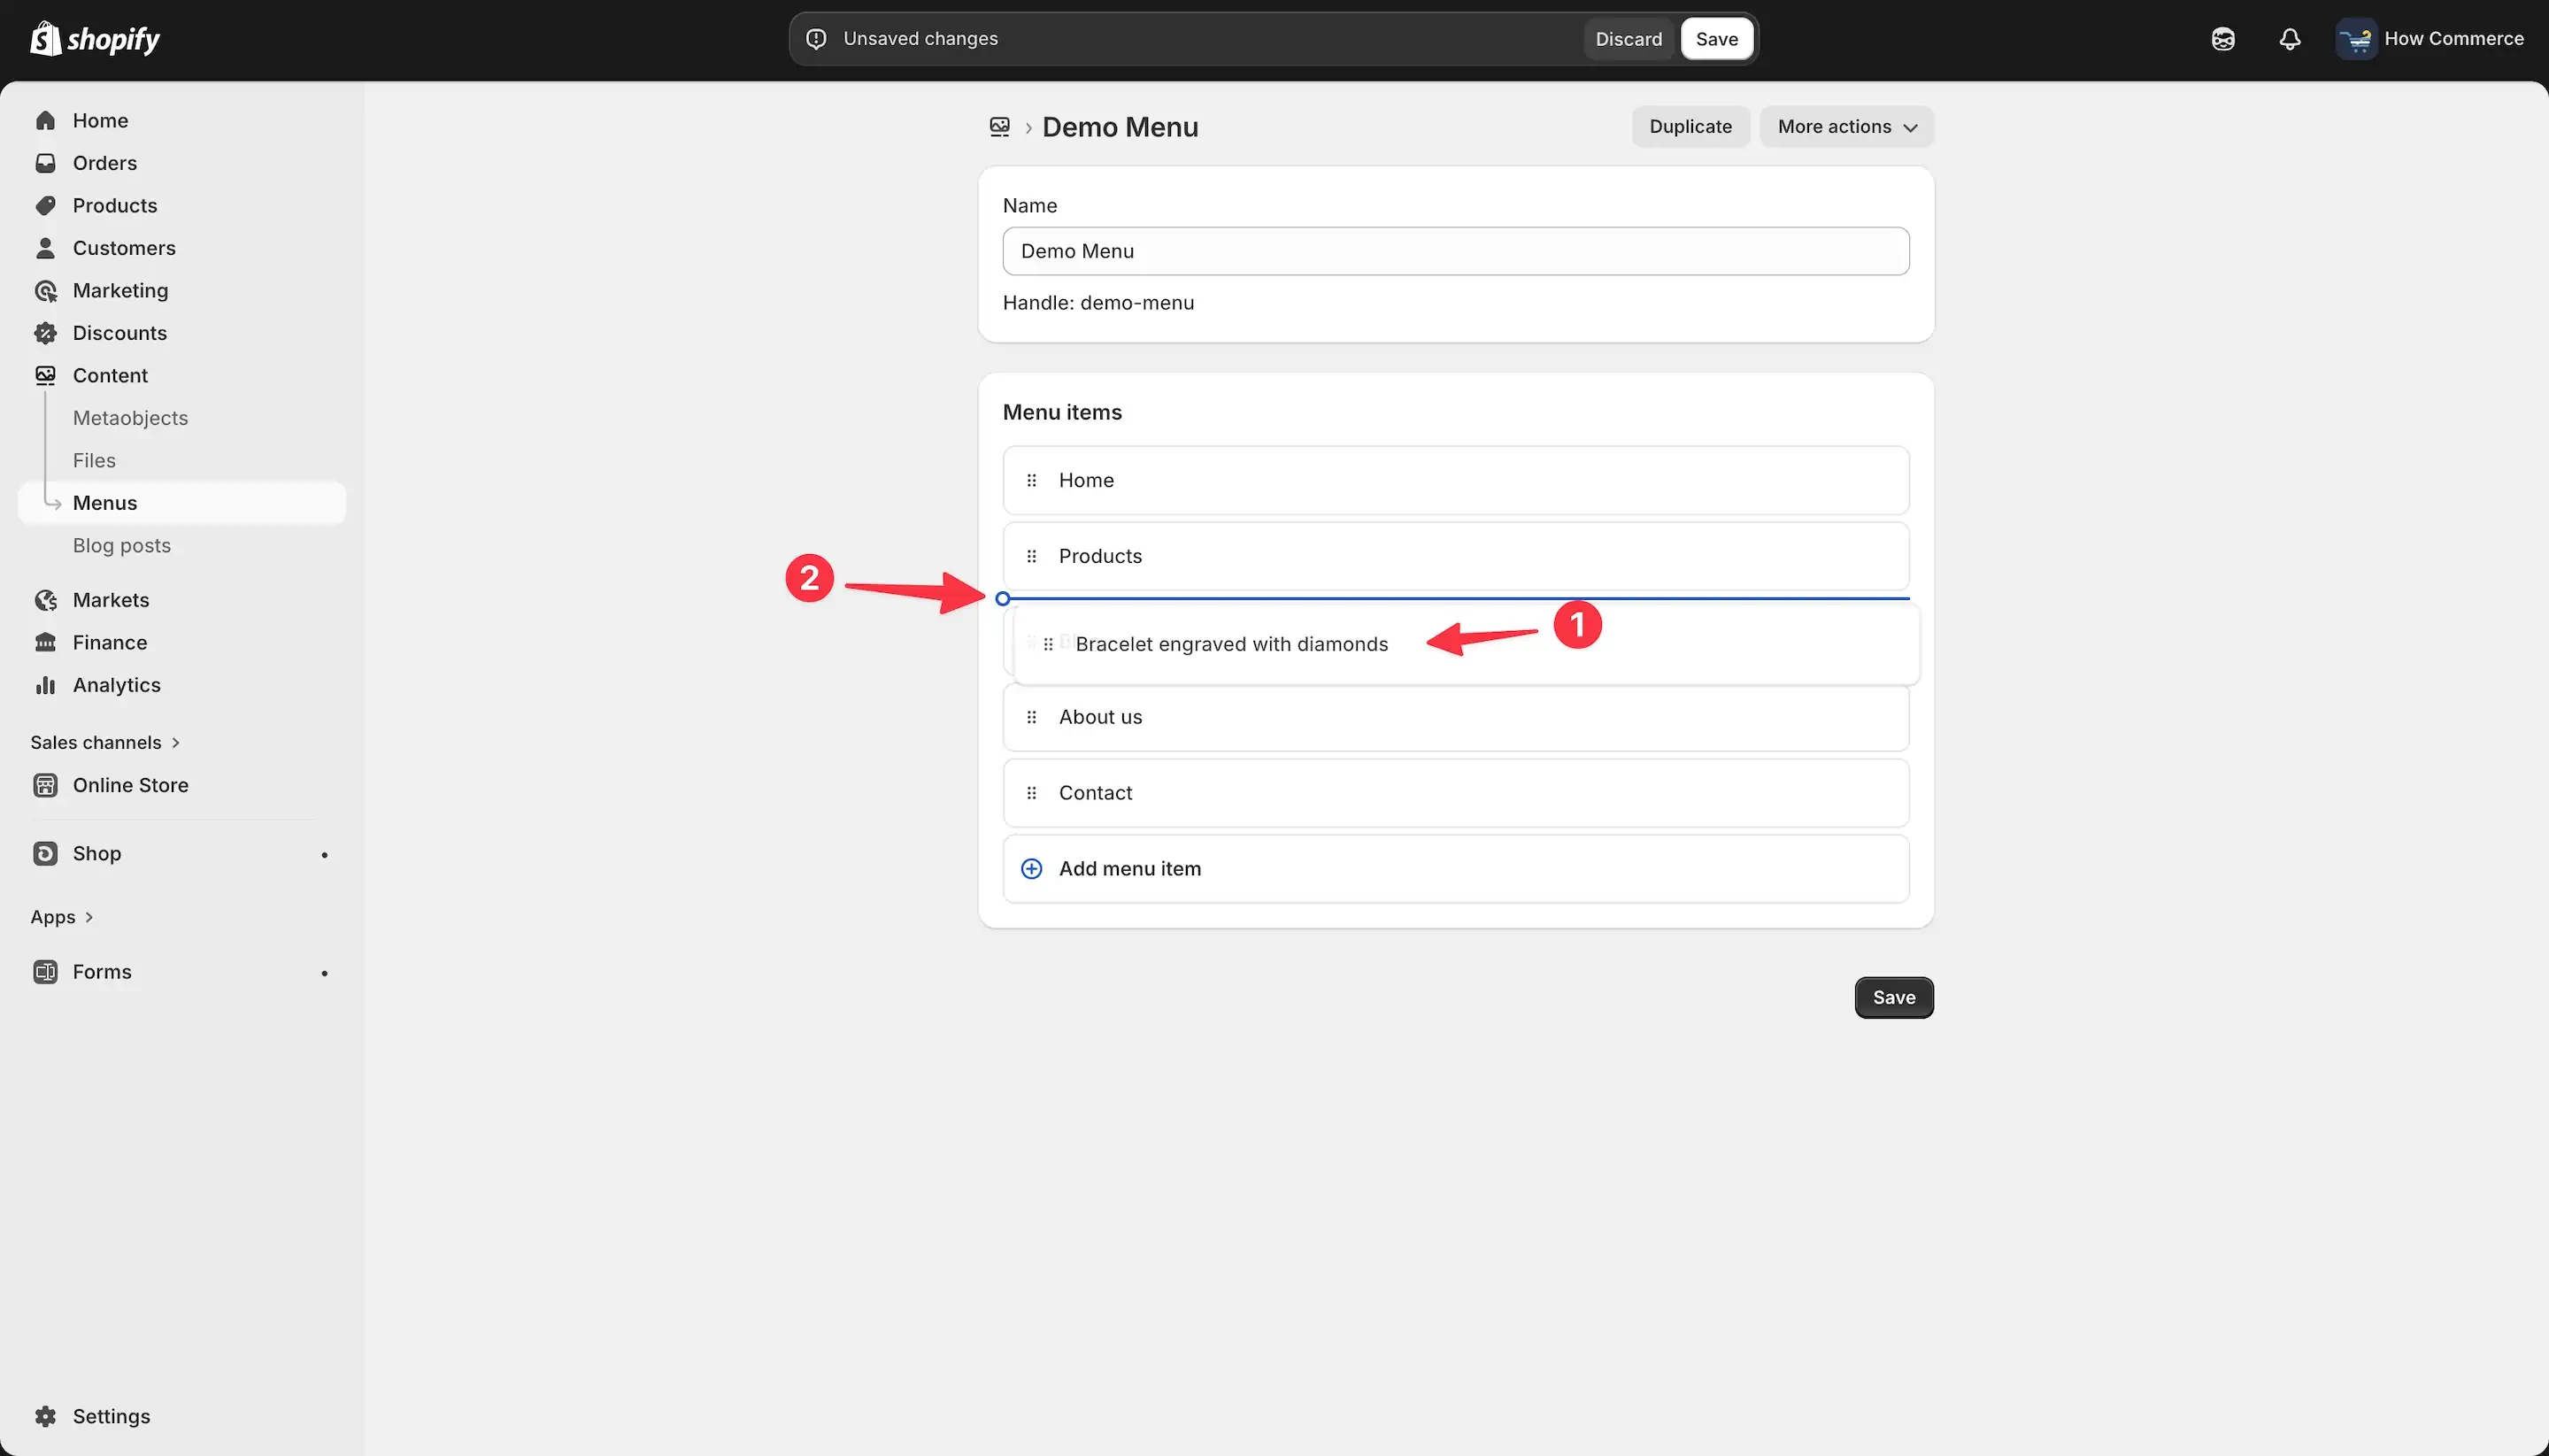Click the plus icon of Add menu item
The width and height of the screenshot is (2549, 1456).
click(1031, 869)
